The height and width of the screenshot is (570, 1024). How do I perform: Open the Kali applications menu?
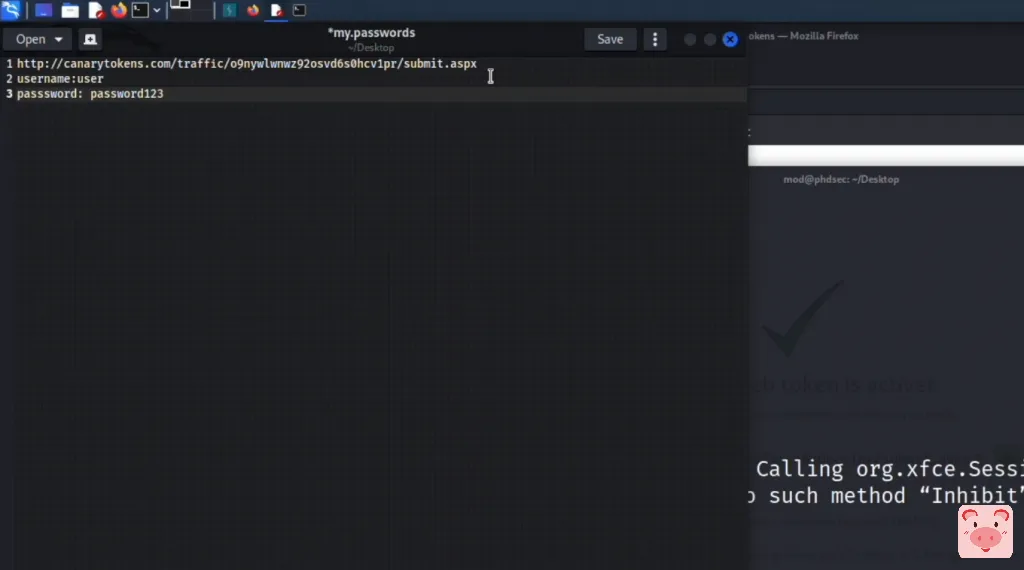pyautogui.click(x=10, y=10)
